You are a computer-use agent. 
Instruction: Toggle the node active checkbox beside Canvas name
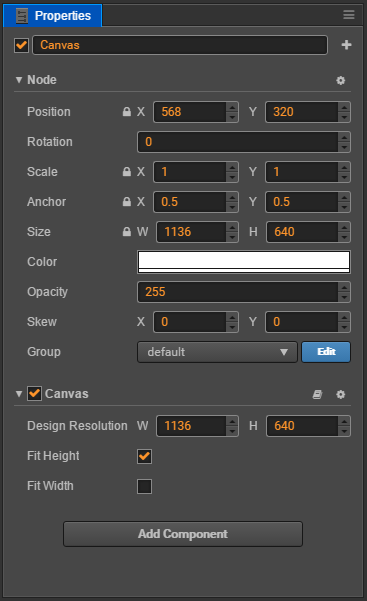[21, 45]
